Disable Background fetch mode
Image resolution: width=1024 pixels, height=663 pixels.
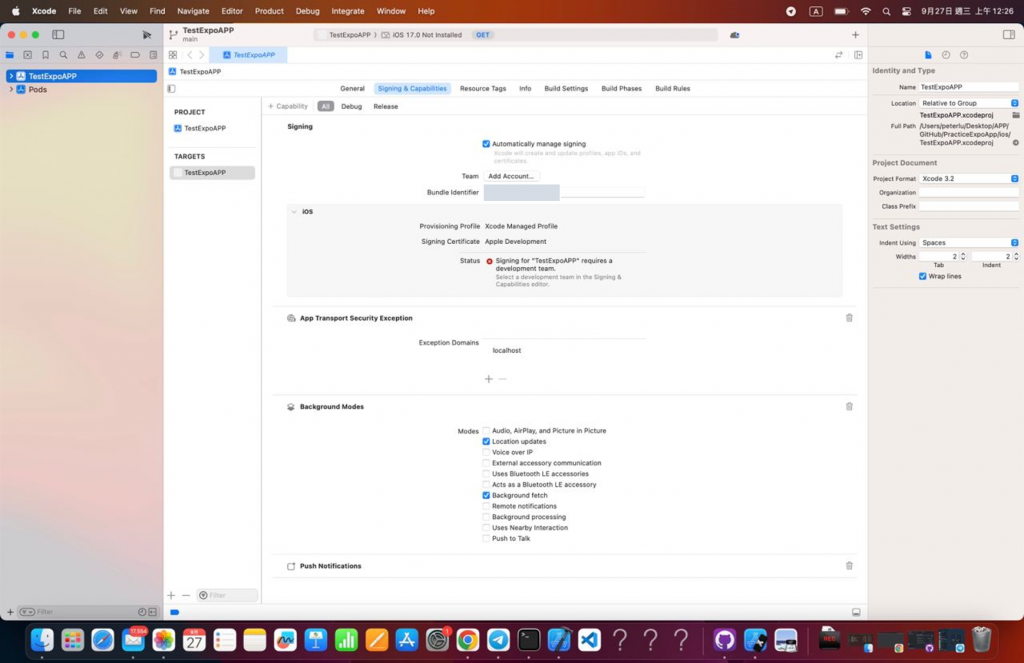pyautogui.click(x=486, y=495)
